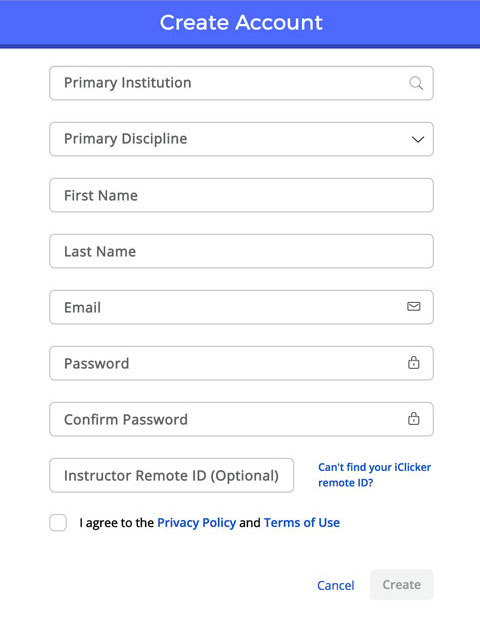This screenshot has height=625, width=480.
Task: Focus the Password input field
Action: click(x=241, y=363)
